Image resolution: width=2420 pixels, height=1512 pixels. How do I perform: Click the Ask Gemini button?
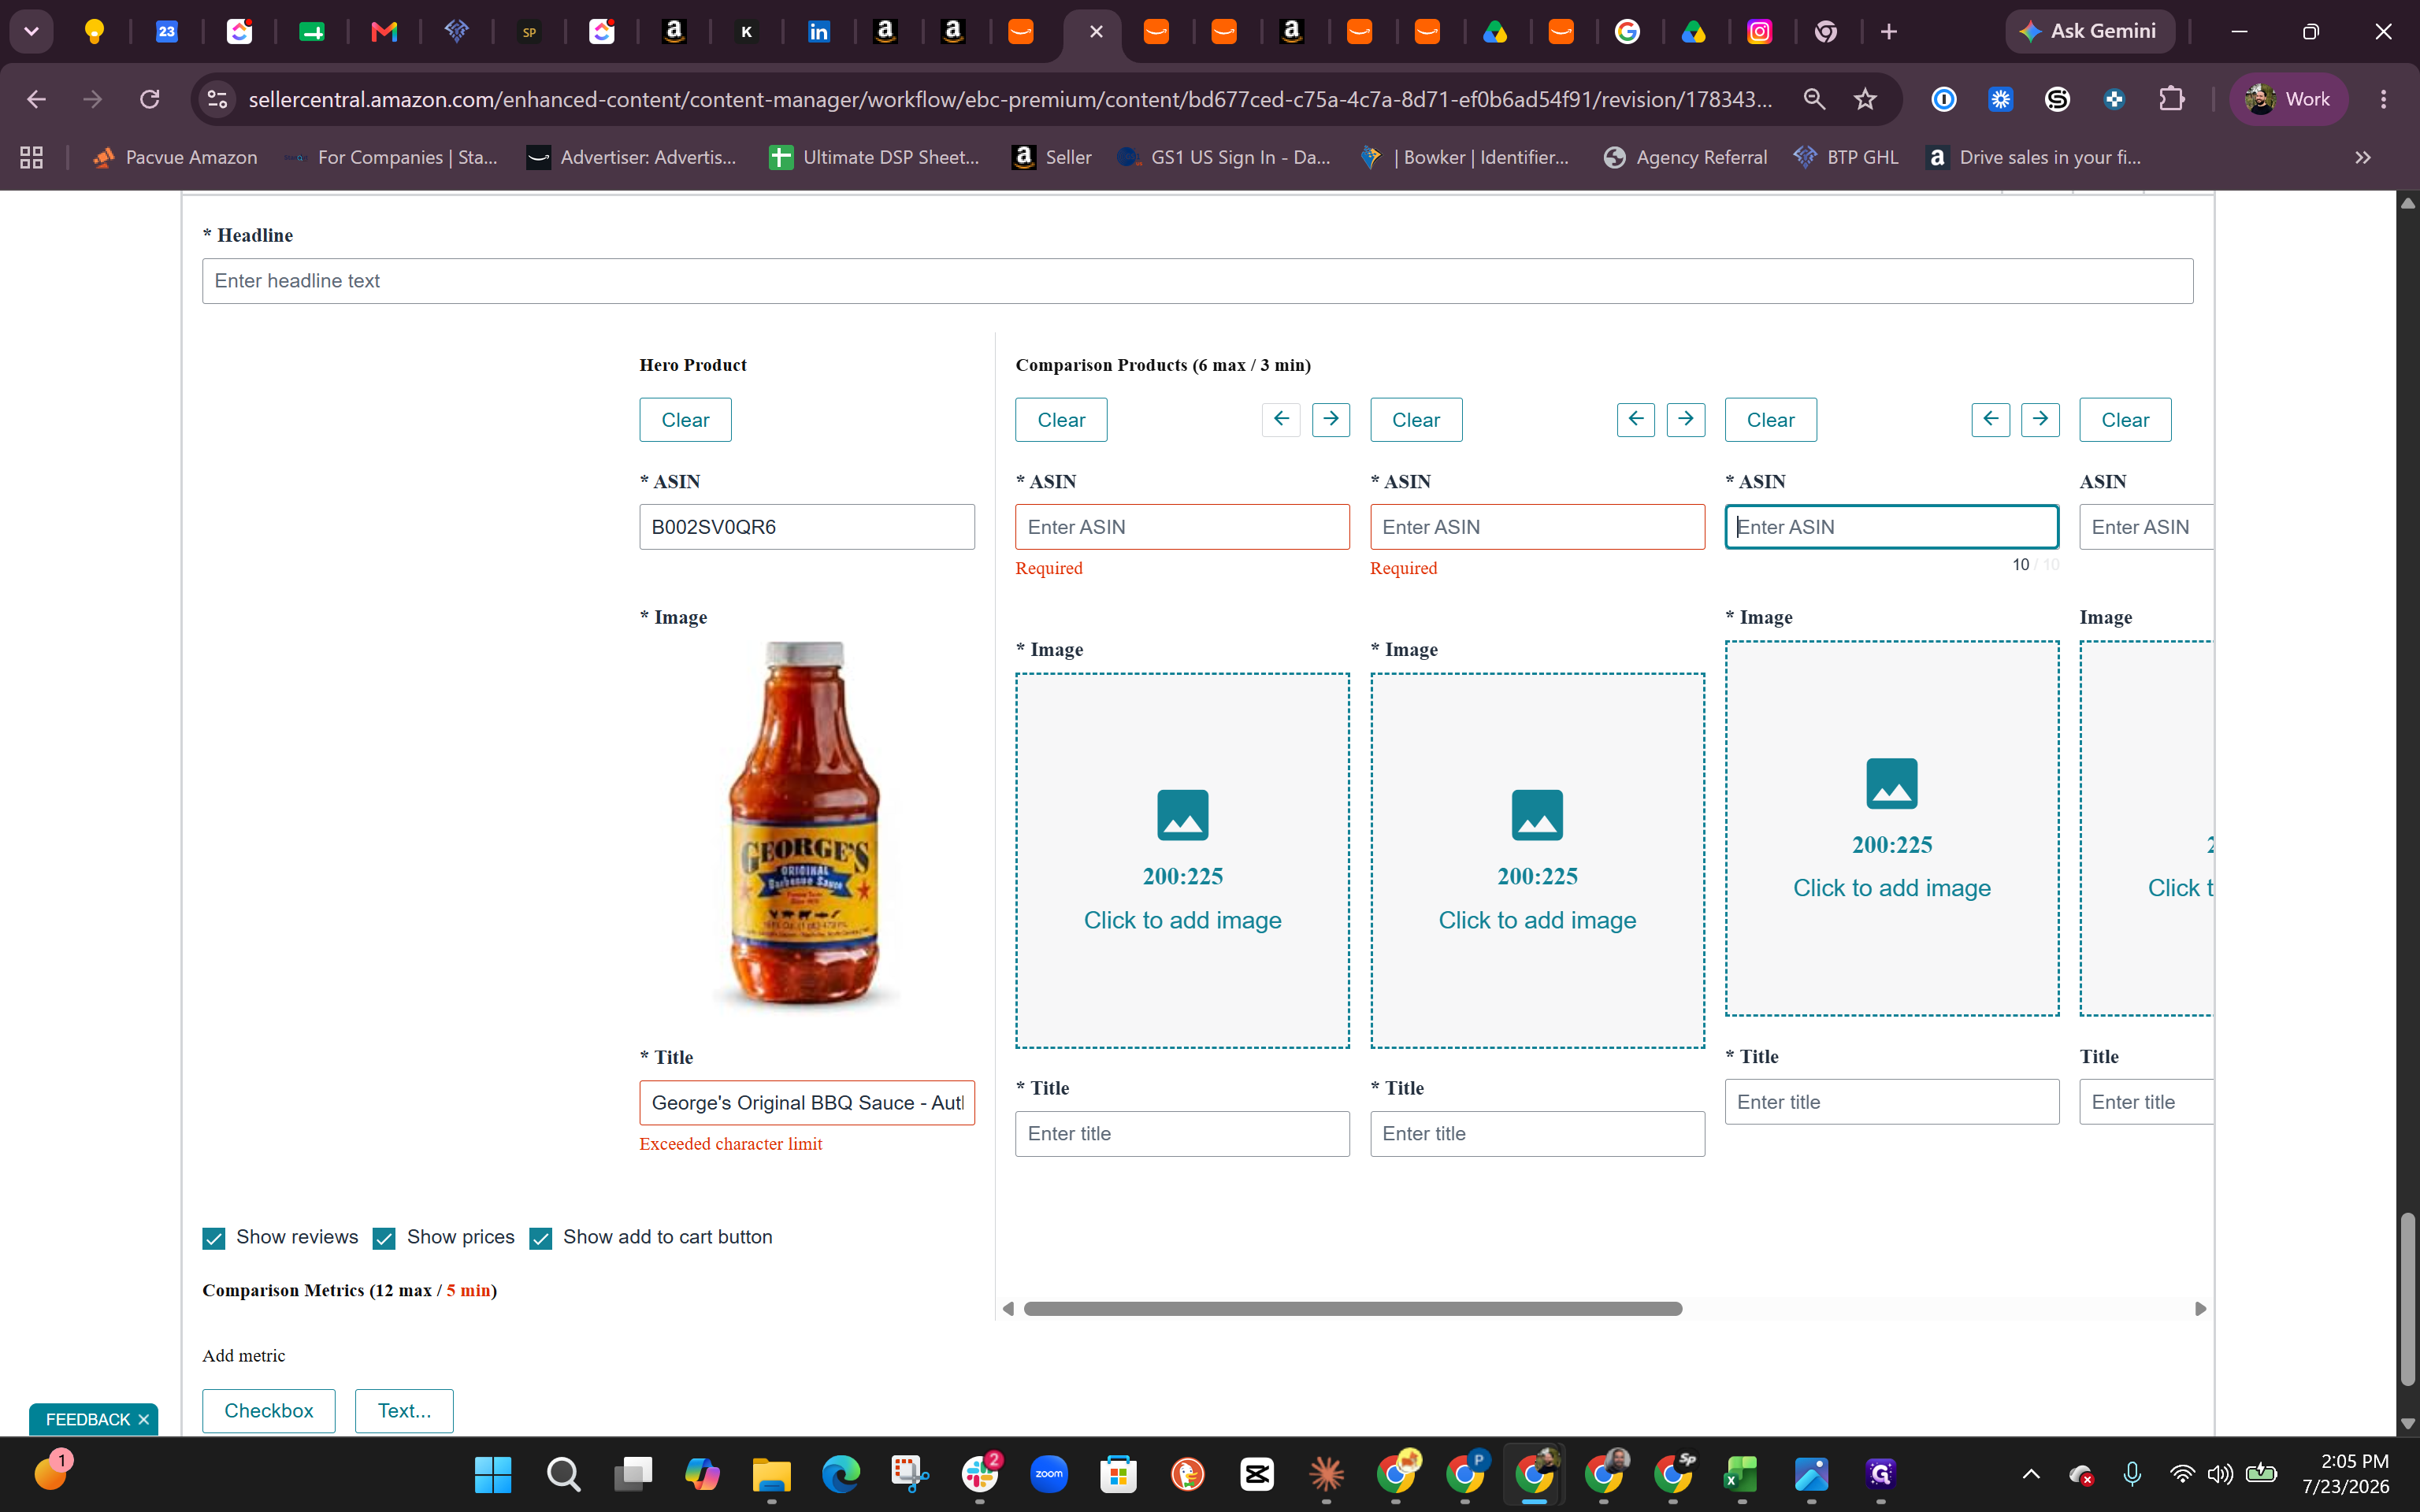(2089, 32)
